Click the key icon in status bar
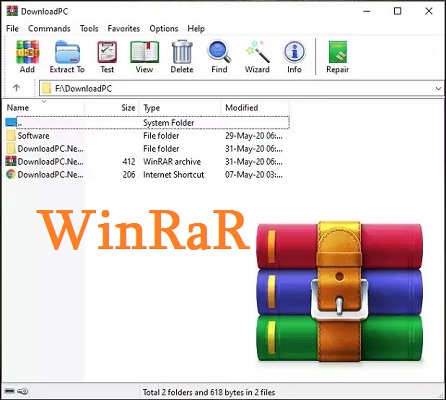446x400 pixels. tap(23, 391)
